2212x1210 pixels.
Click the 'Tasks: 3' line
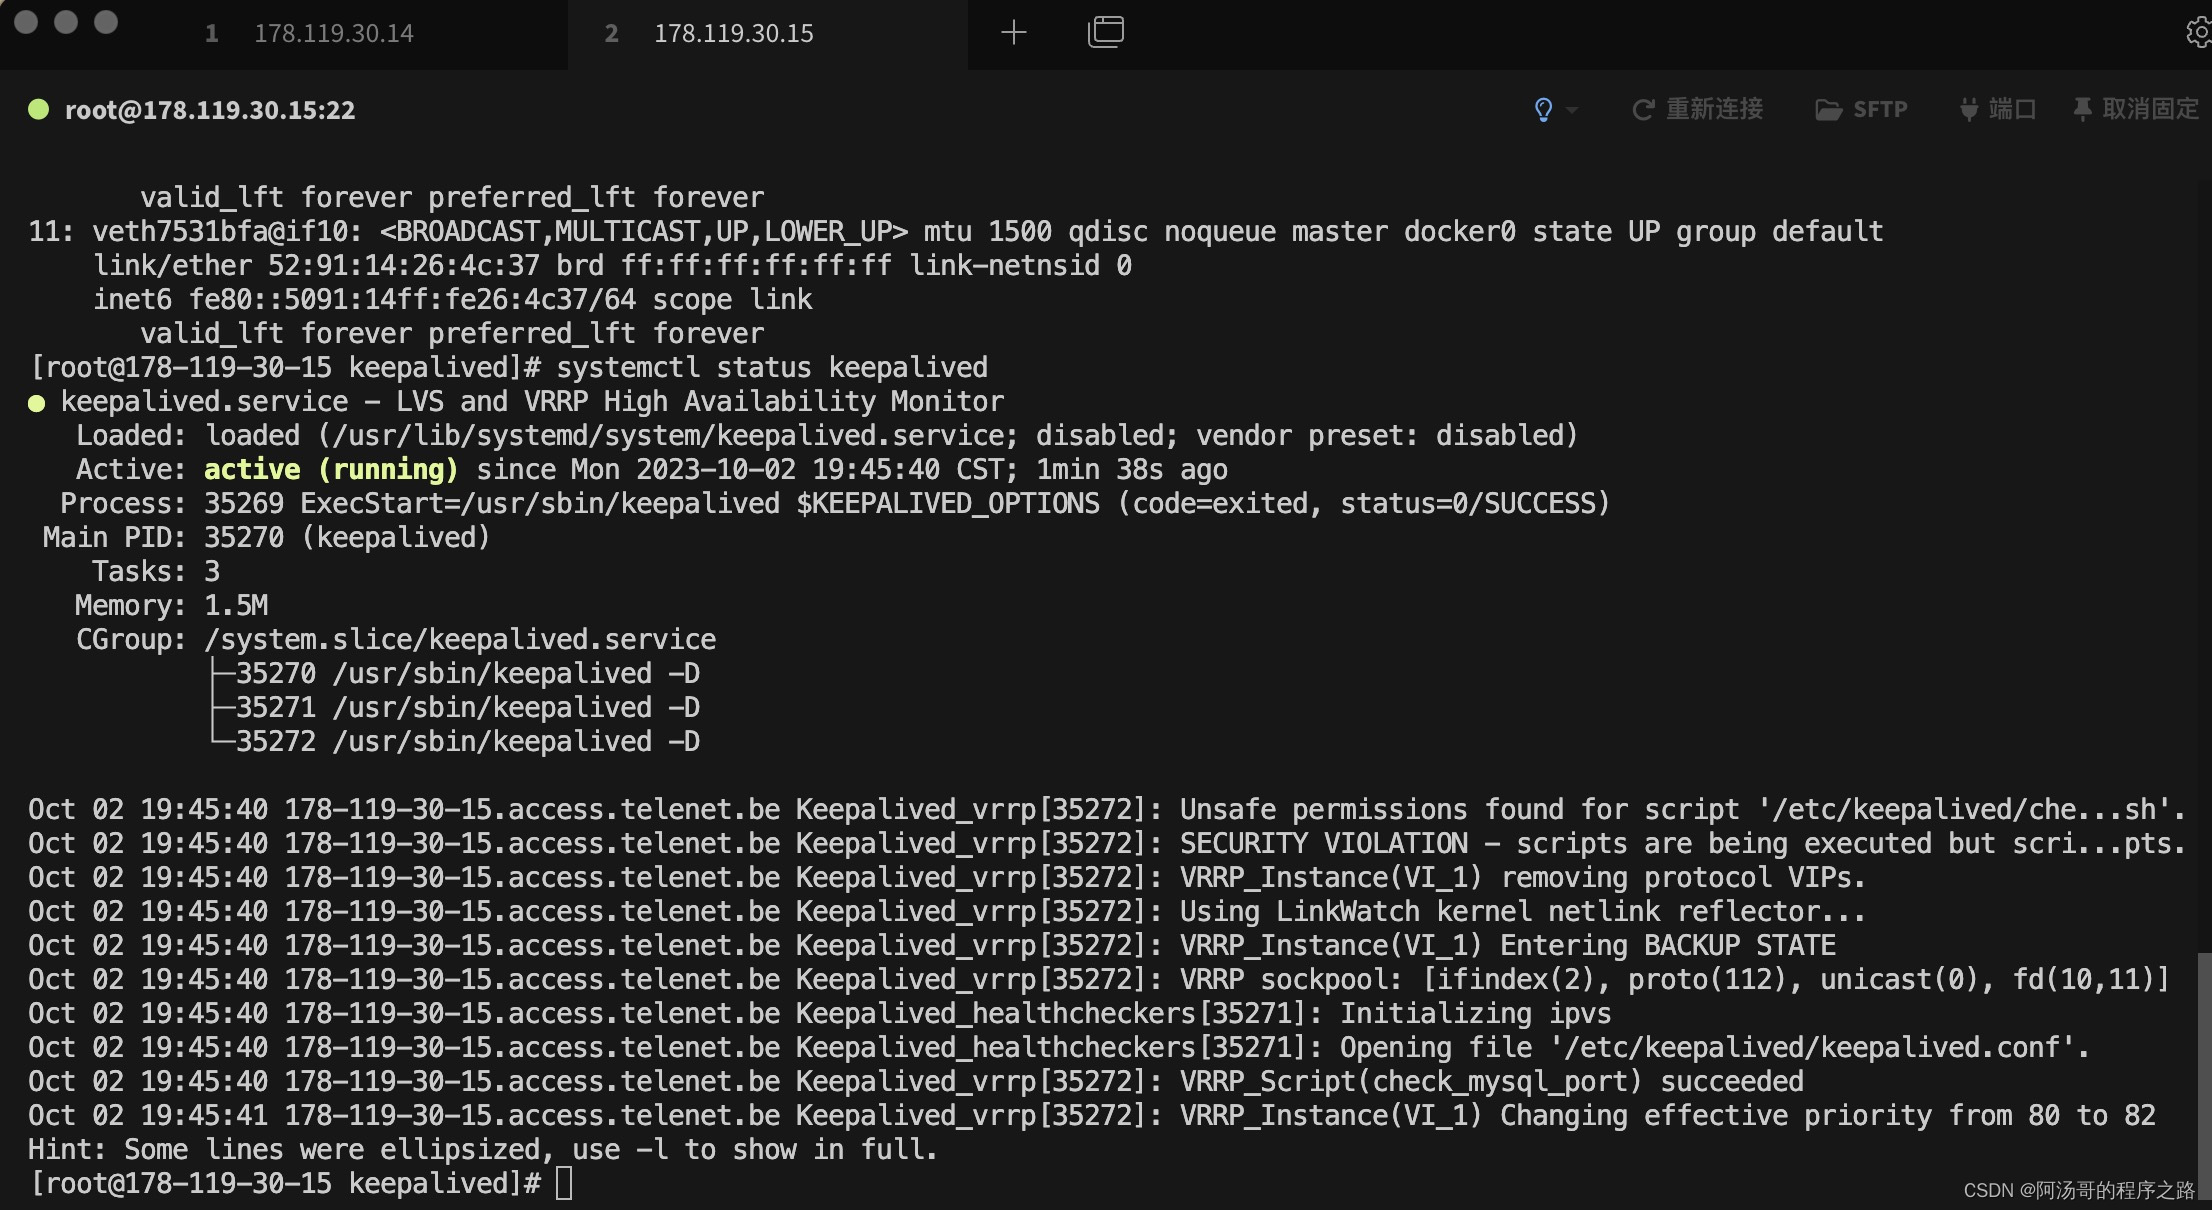[x=156, y=571]
